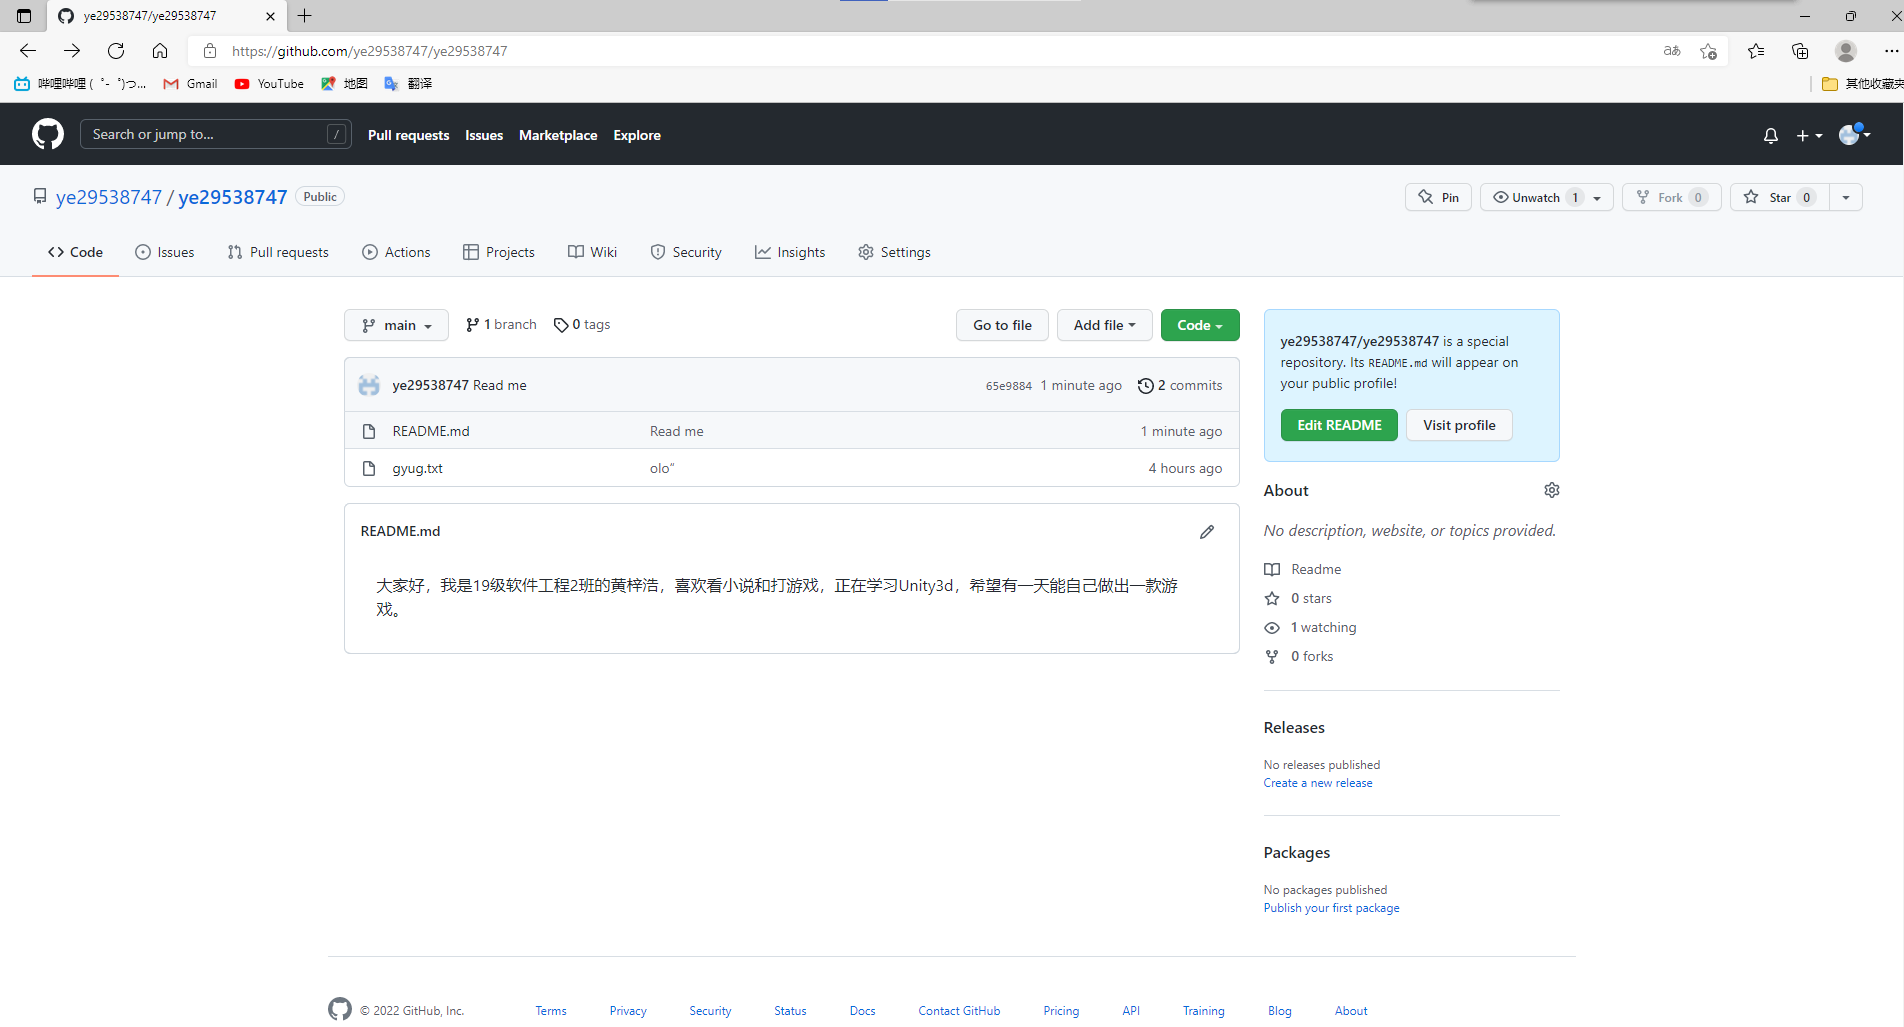Open the browser collections icon
1904x1027 pixels.
click(x=1800, y=51)
